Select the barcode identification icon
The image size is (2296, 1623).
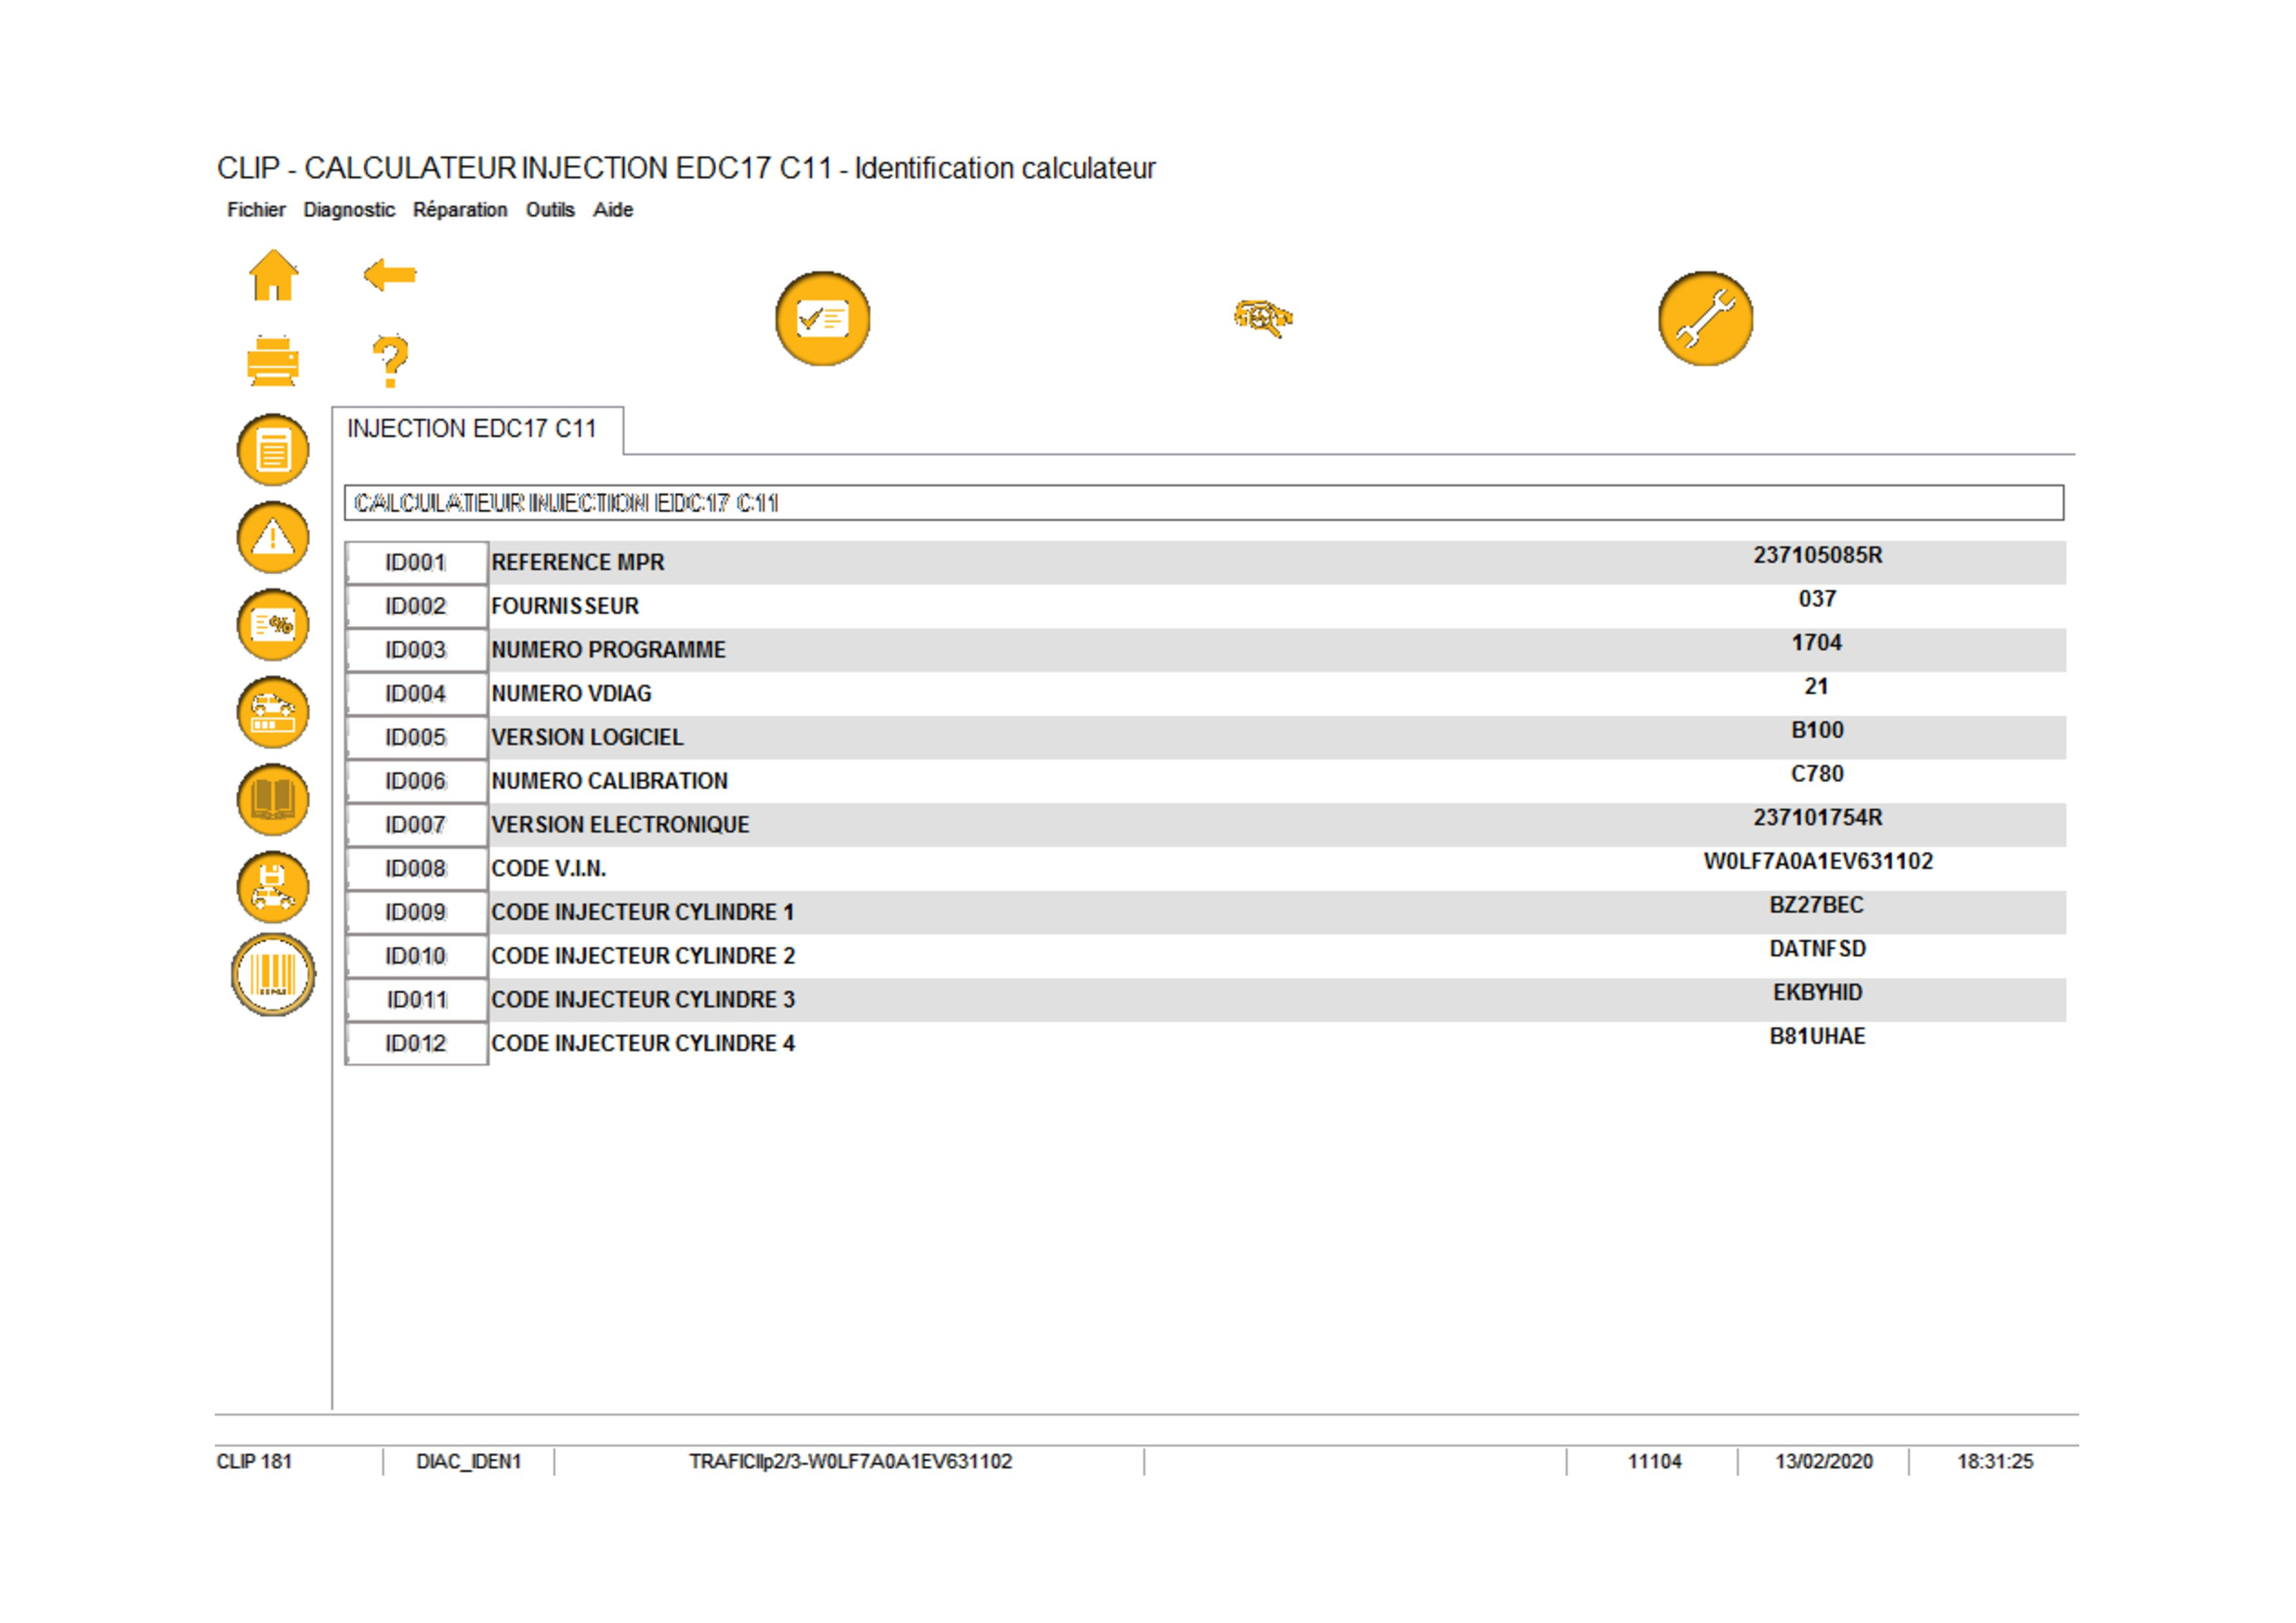point(273,975)
